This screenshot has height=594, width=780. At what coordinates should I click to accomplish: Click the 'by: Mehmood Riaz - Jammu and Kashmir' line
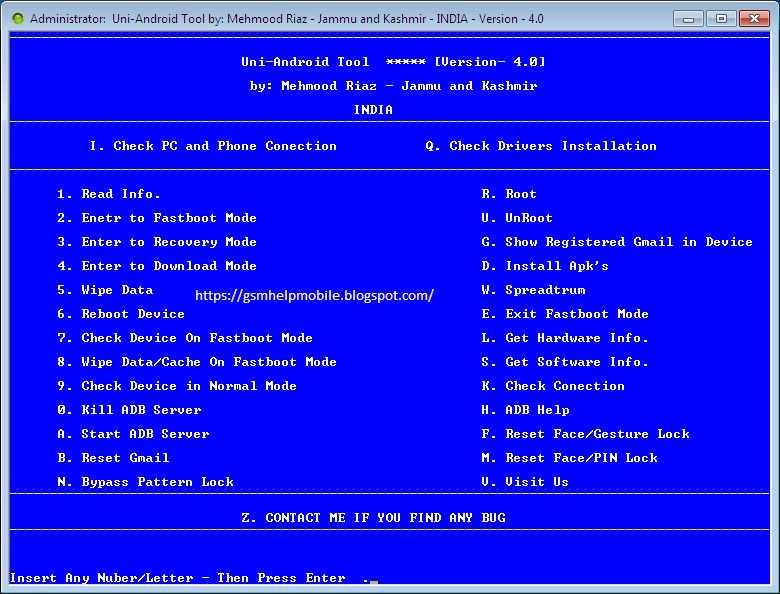click(x=393, y=86)
